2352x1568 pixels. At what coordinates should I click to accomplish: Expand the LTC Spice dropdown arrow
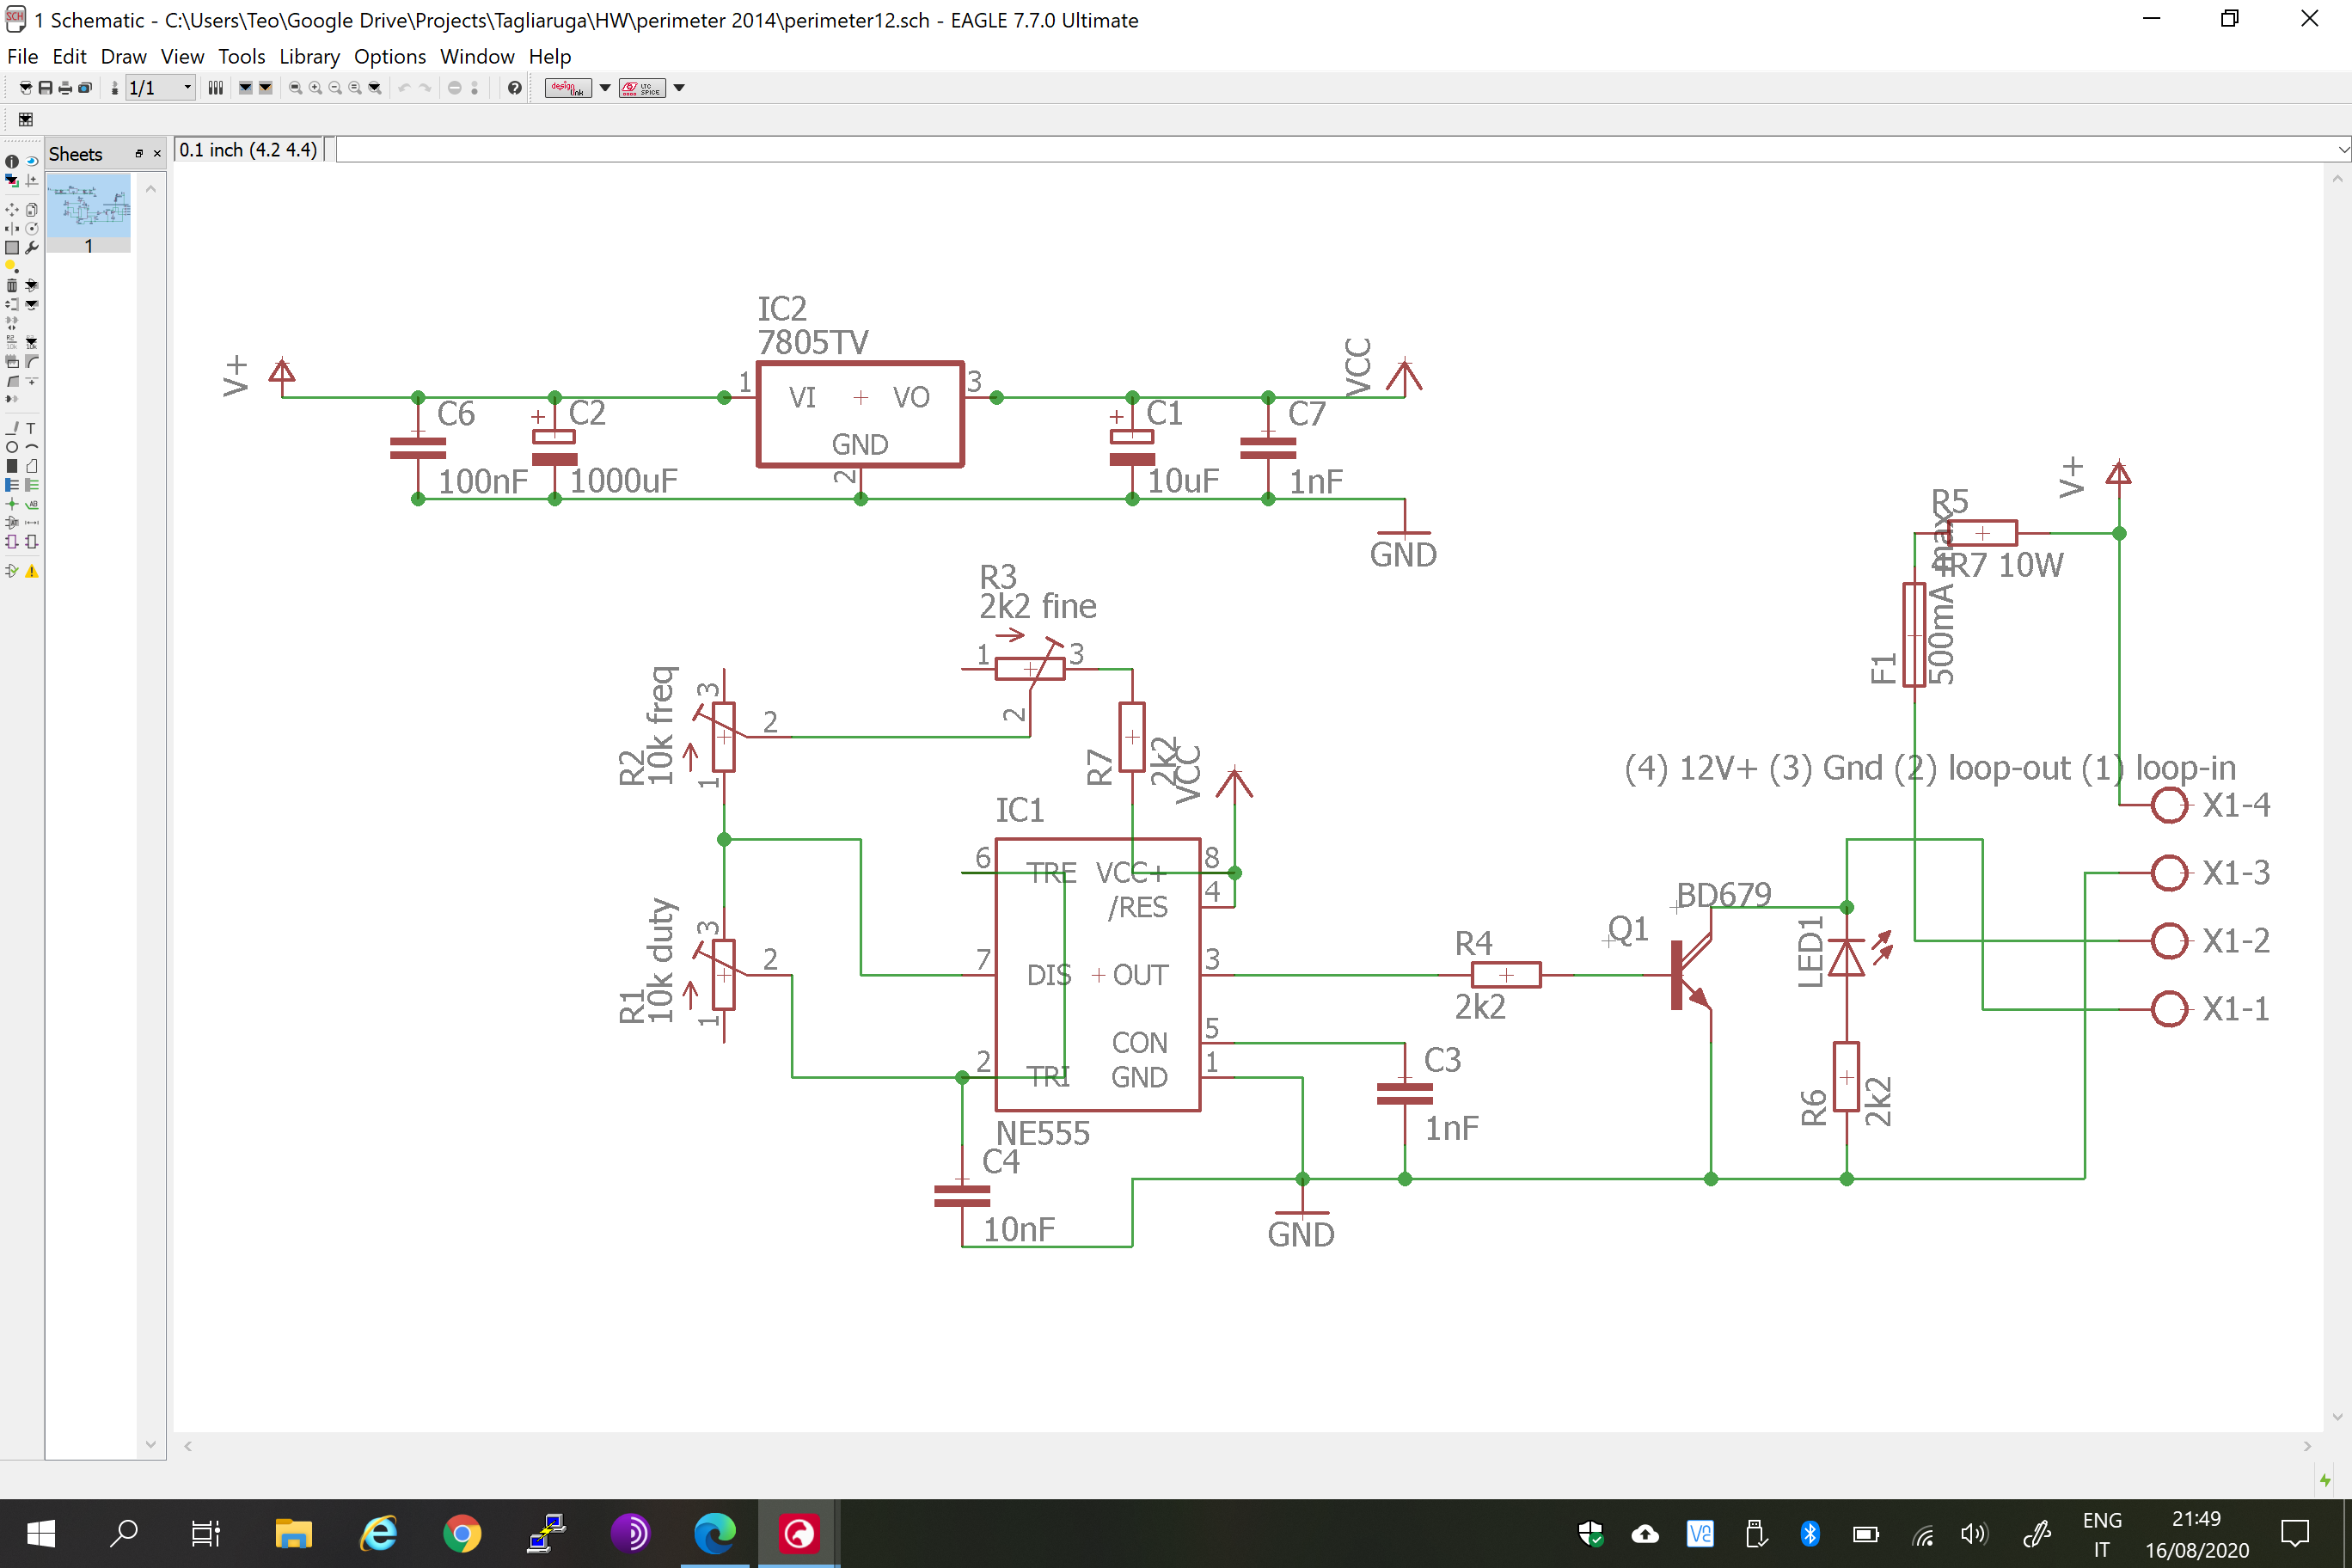point(679,88)
